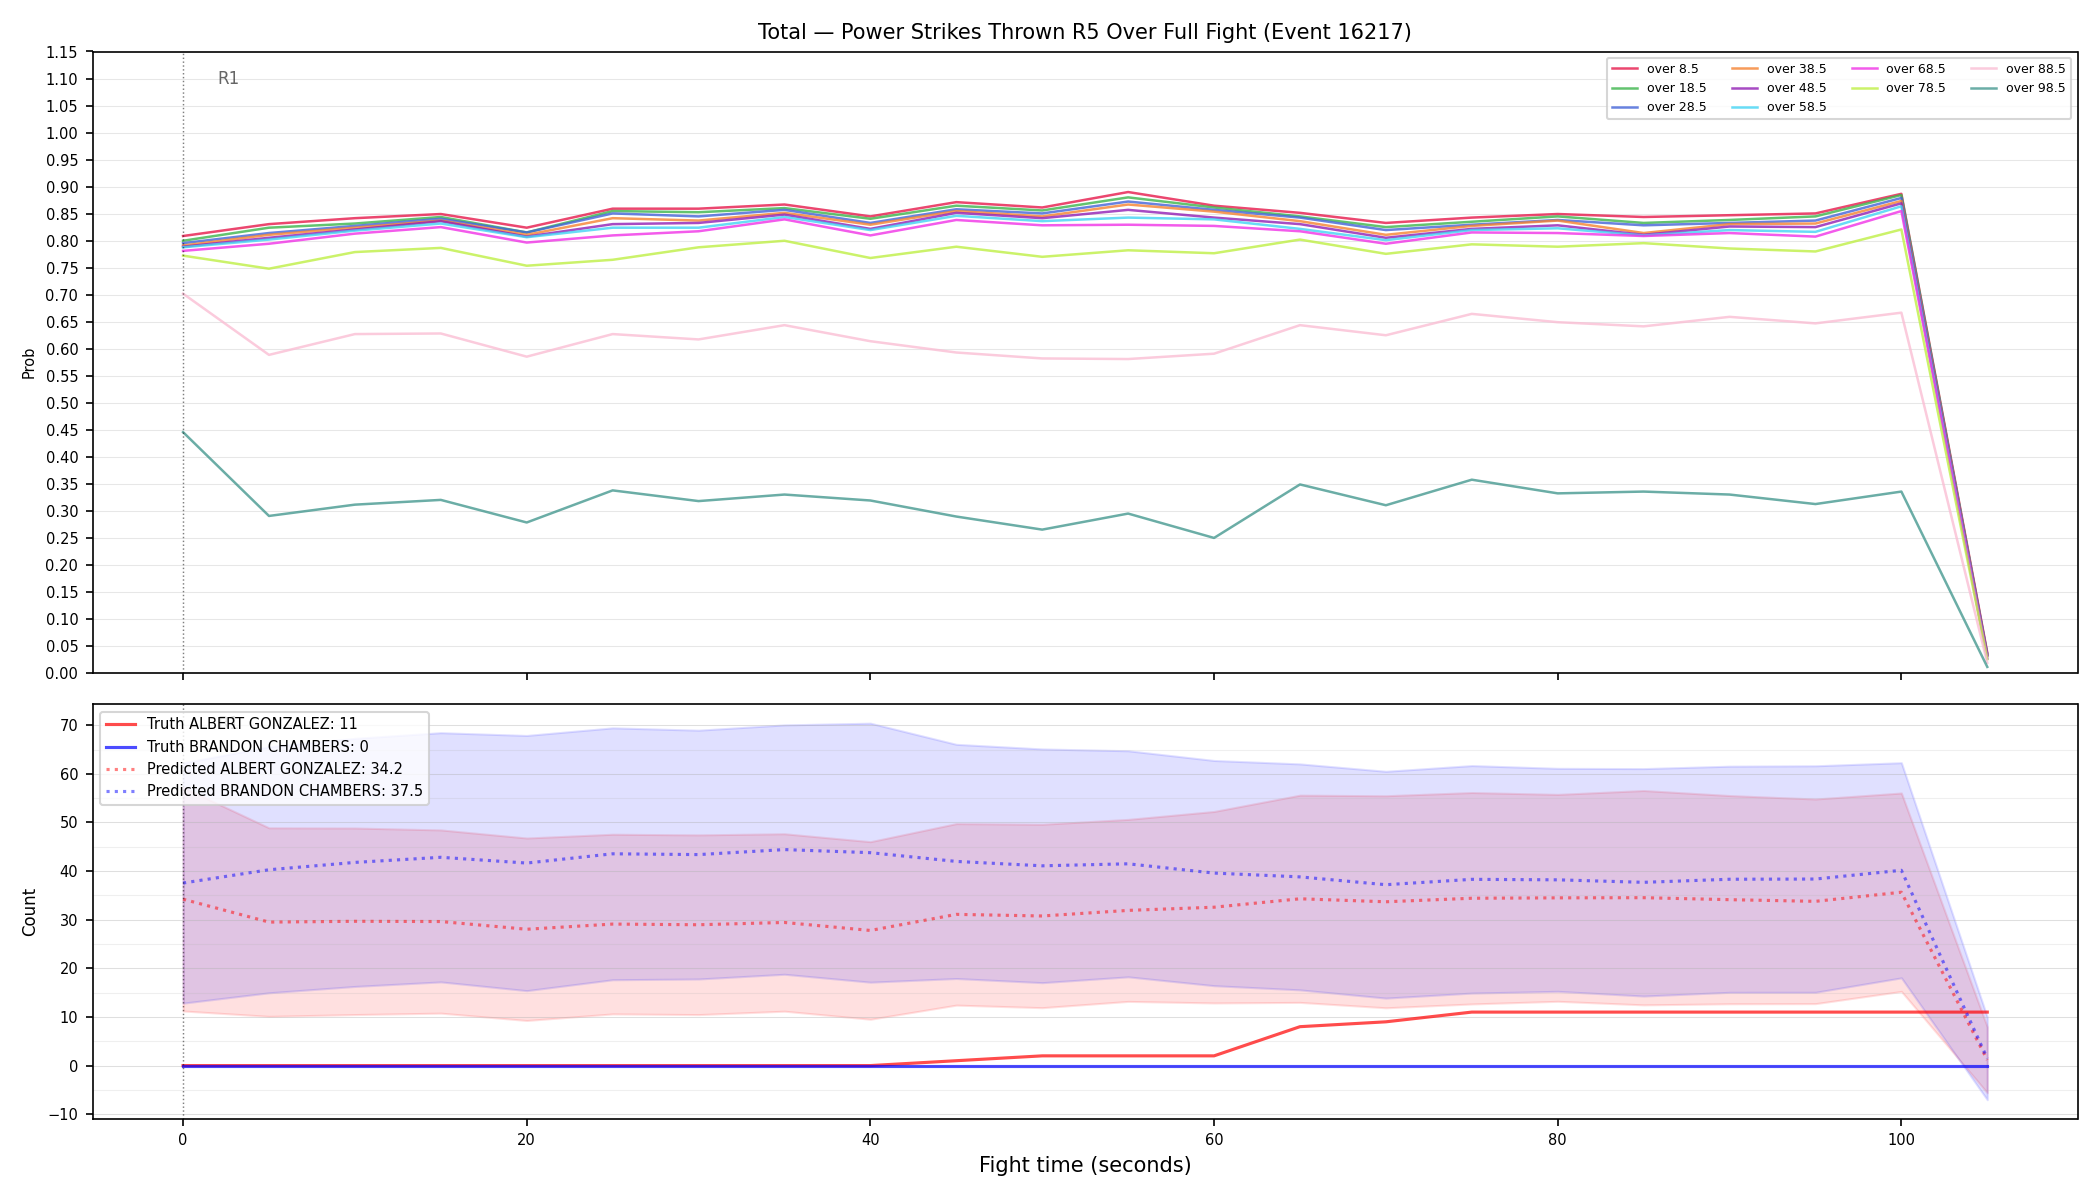Click the 100 tick label on the time axis

click(1900, 1138)
